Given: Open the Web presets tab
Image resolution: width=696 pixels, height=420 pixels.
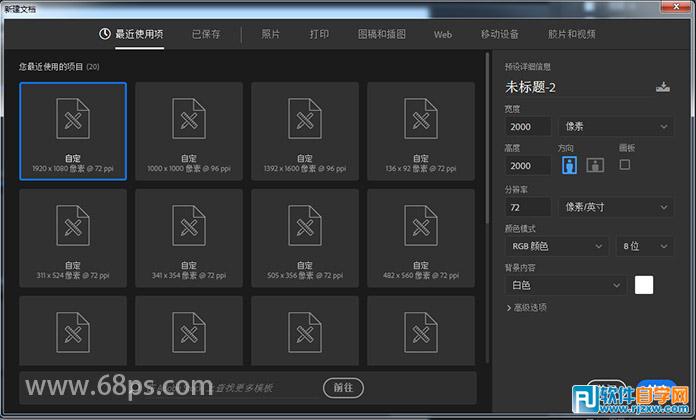Looking at the screenshot, I should tap(443, 34).
